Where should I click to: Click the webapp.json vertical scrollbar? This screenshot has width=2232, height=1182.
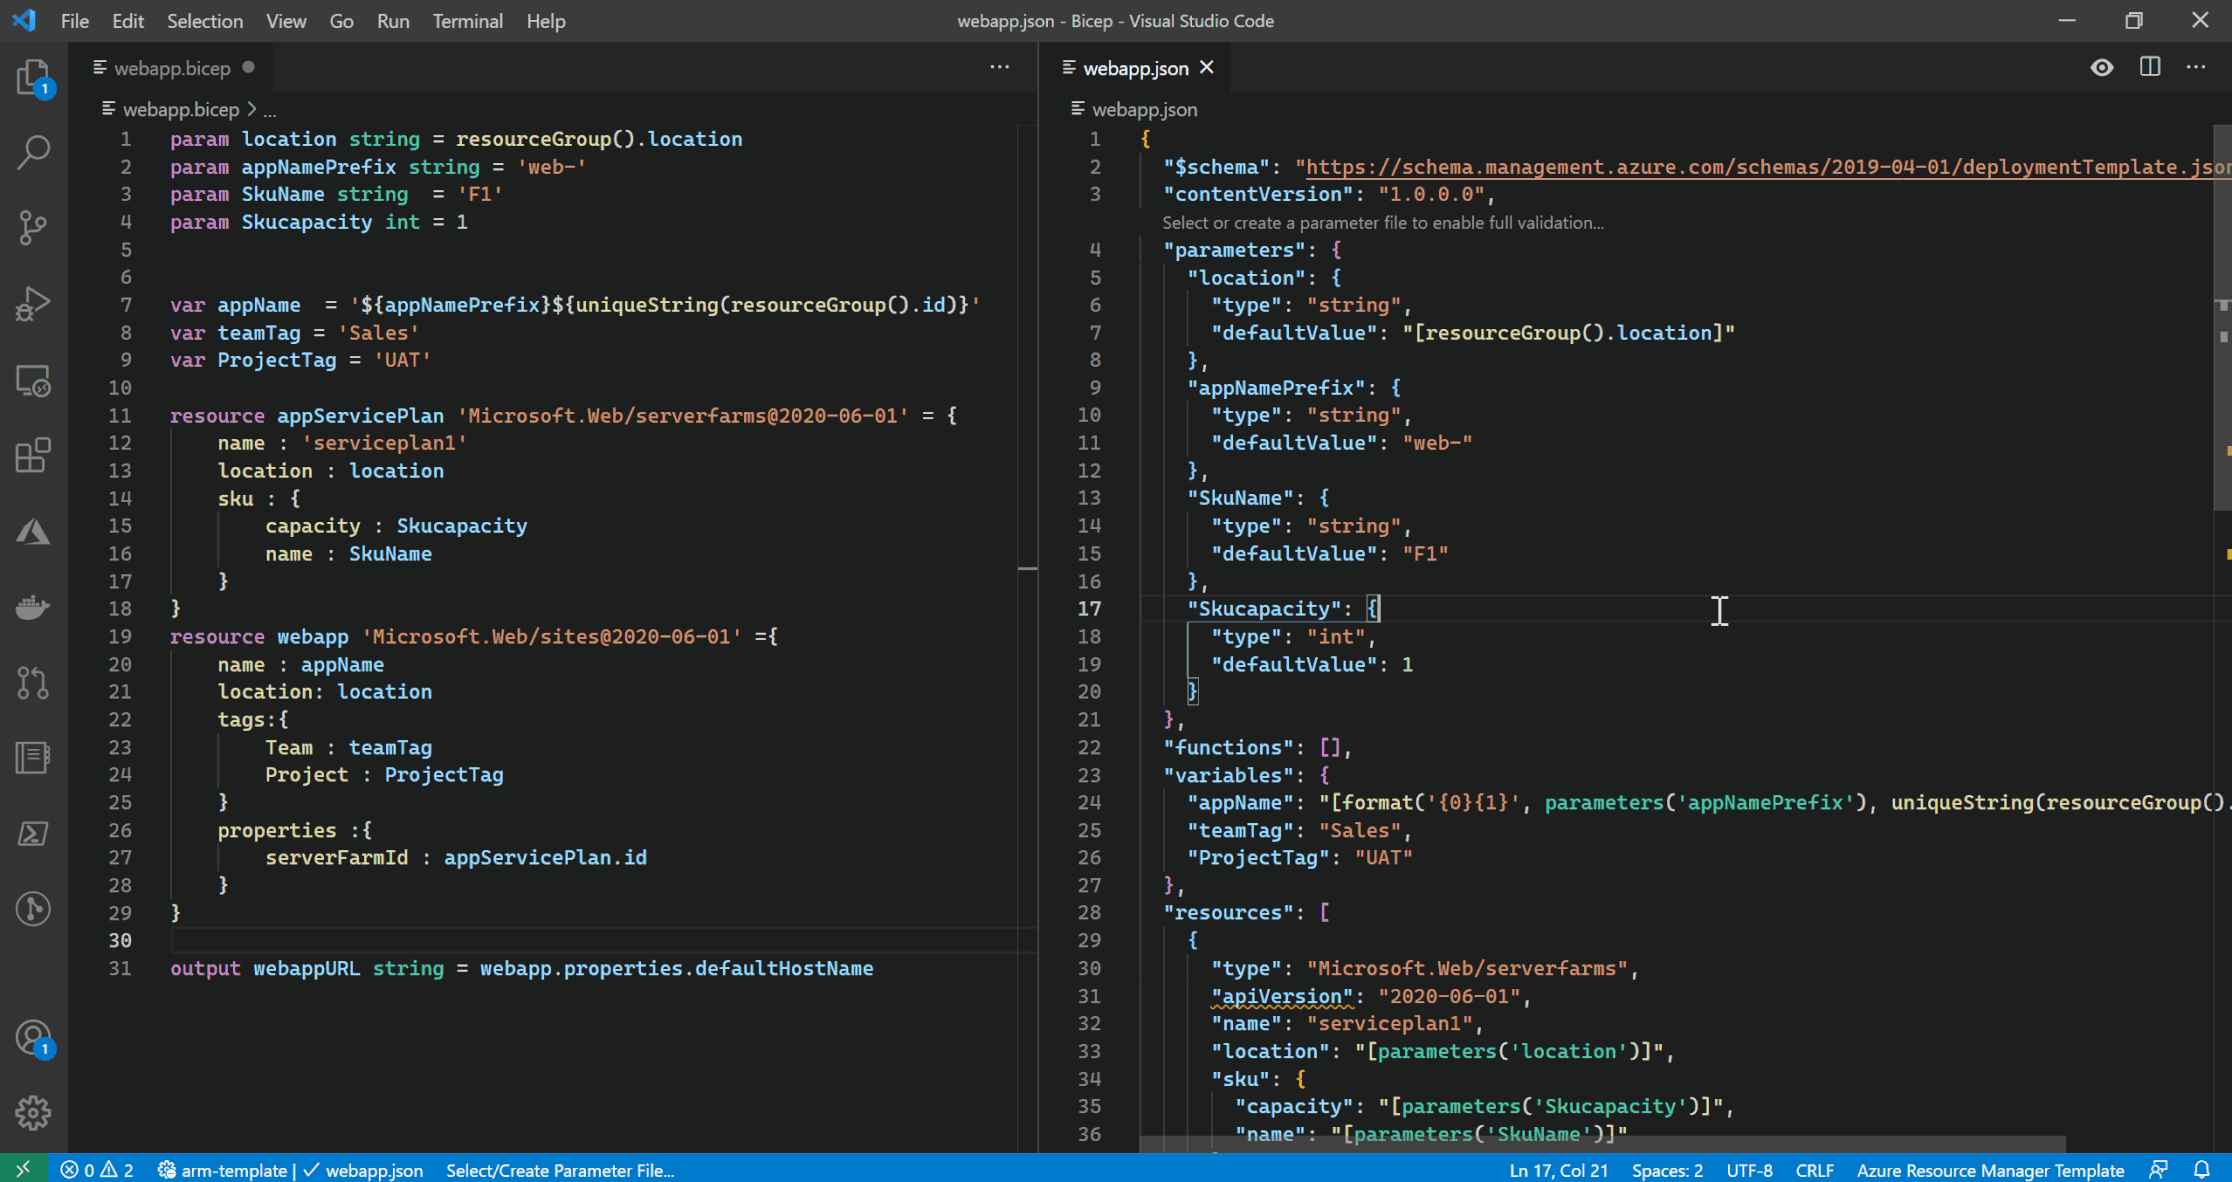(x=2222, y=320)
